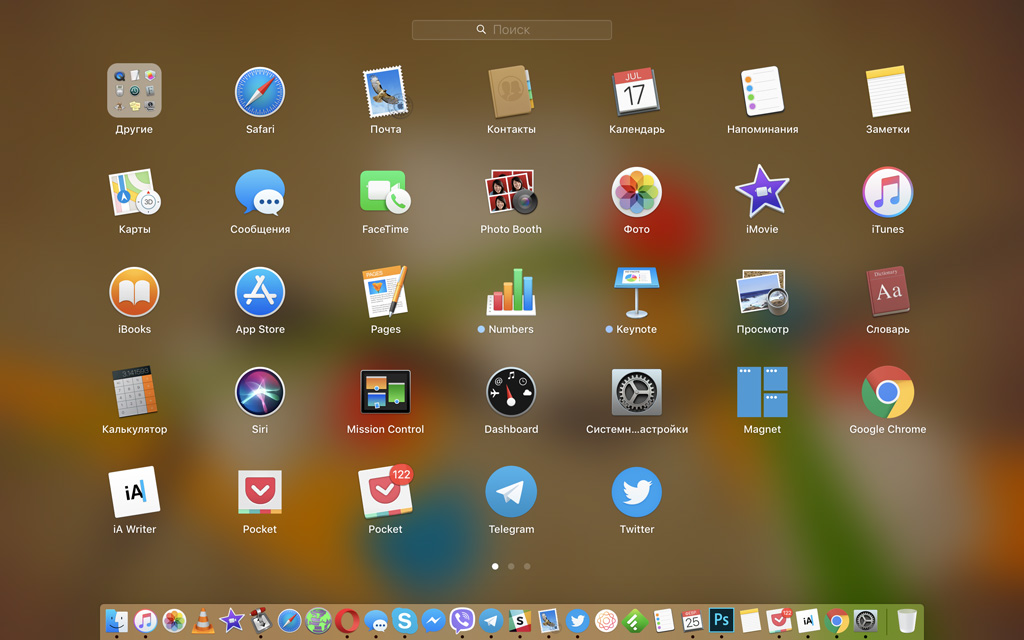Jump to the third Launchpad page dot
This screenshot has height=640, width=1024.
click(x=527, y=566)
